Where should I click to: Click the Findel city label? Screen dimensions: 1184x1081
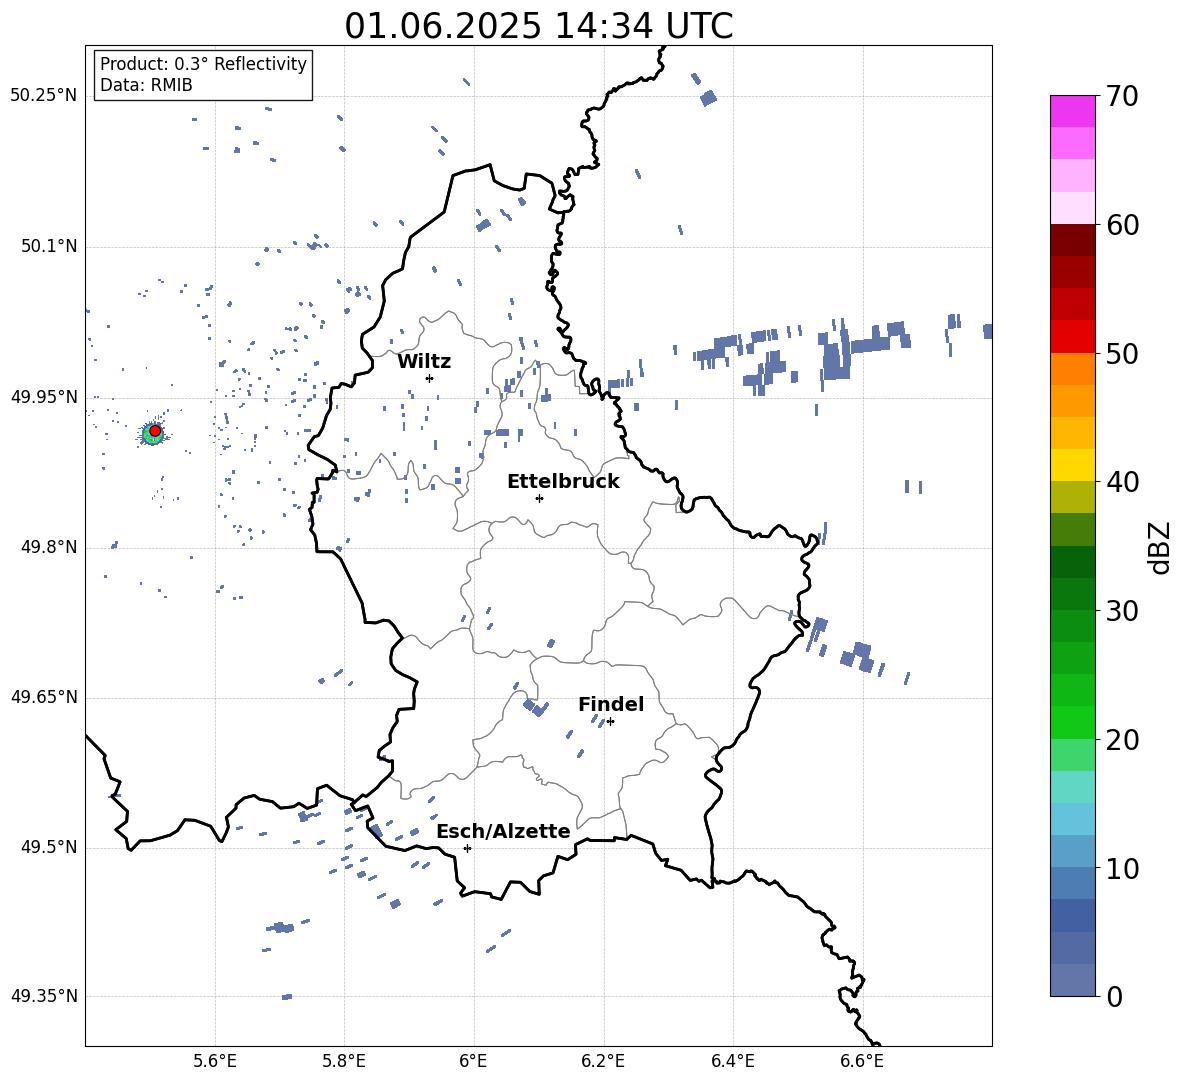[x=611, y=704]
